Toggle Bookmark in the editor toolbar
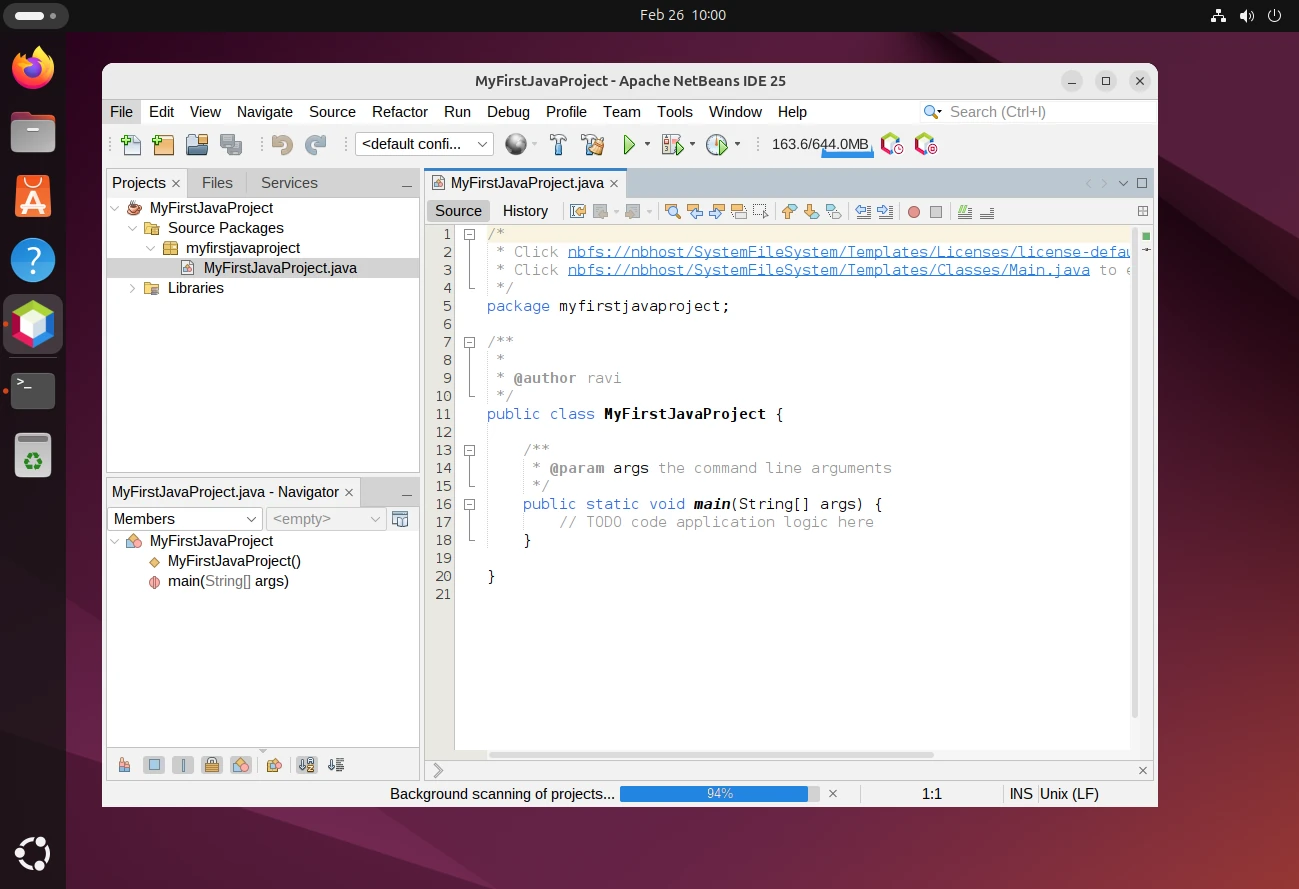The image size is (1299, 889). (833, 211)
